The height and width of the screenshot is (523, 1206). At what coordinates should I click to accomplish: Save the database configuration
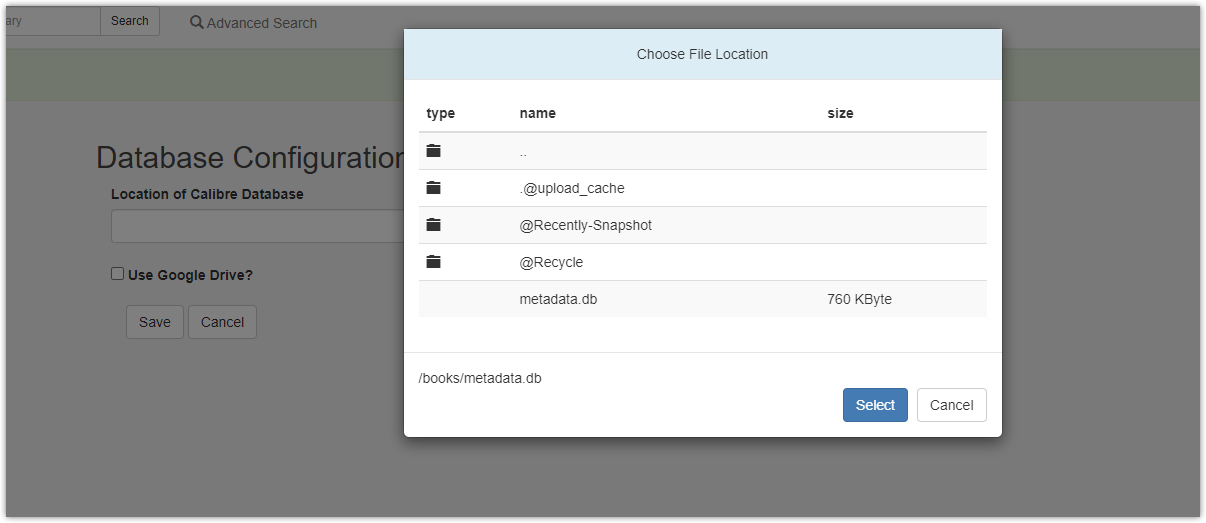click(155, 322)
